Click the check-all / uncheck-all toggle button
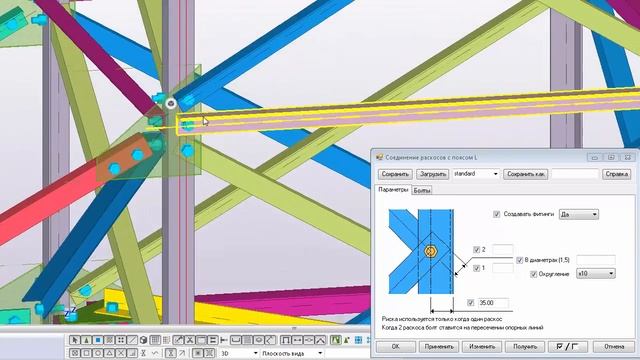 567,347
